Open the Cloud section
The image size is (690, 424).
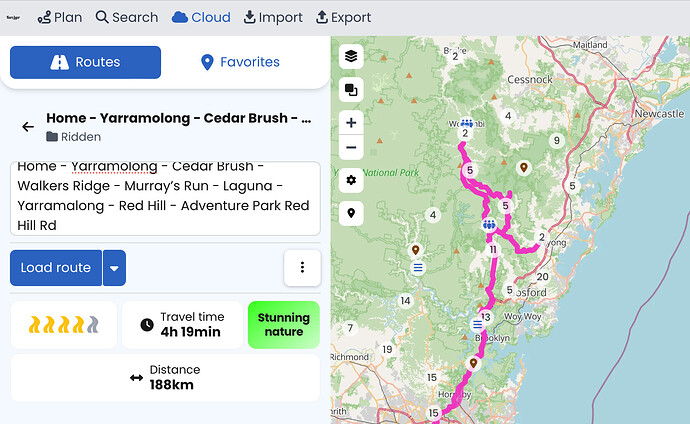pos(201,17)
